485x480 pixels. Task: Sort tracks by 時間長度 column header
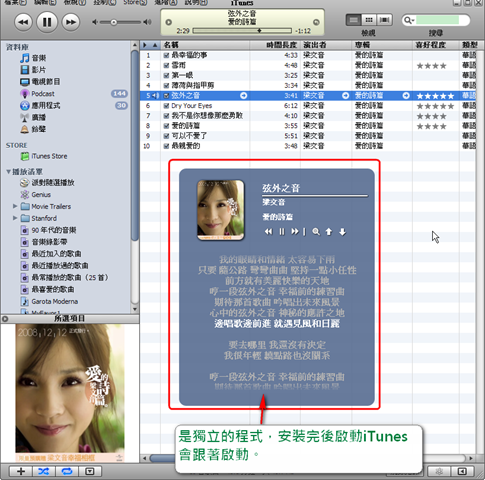click(275, 45)
